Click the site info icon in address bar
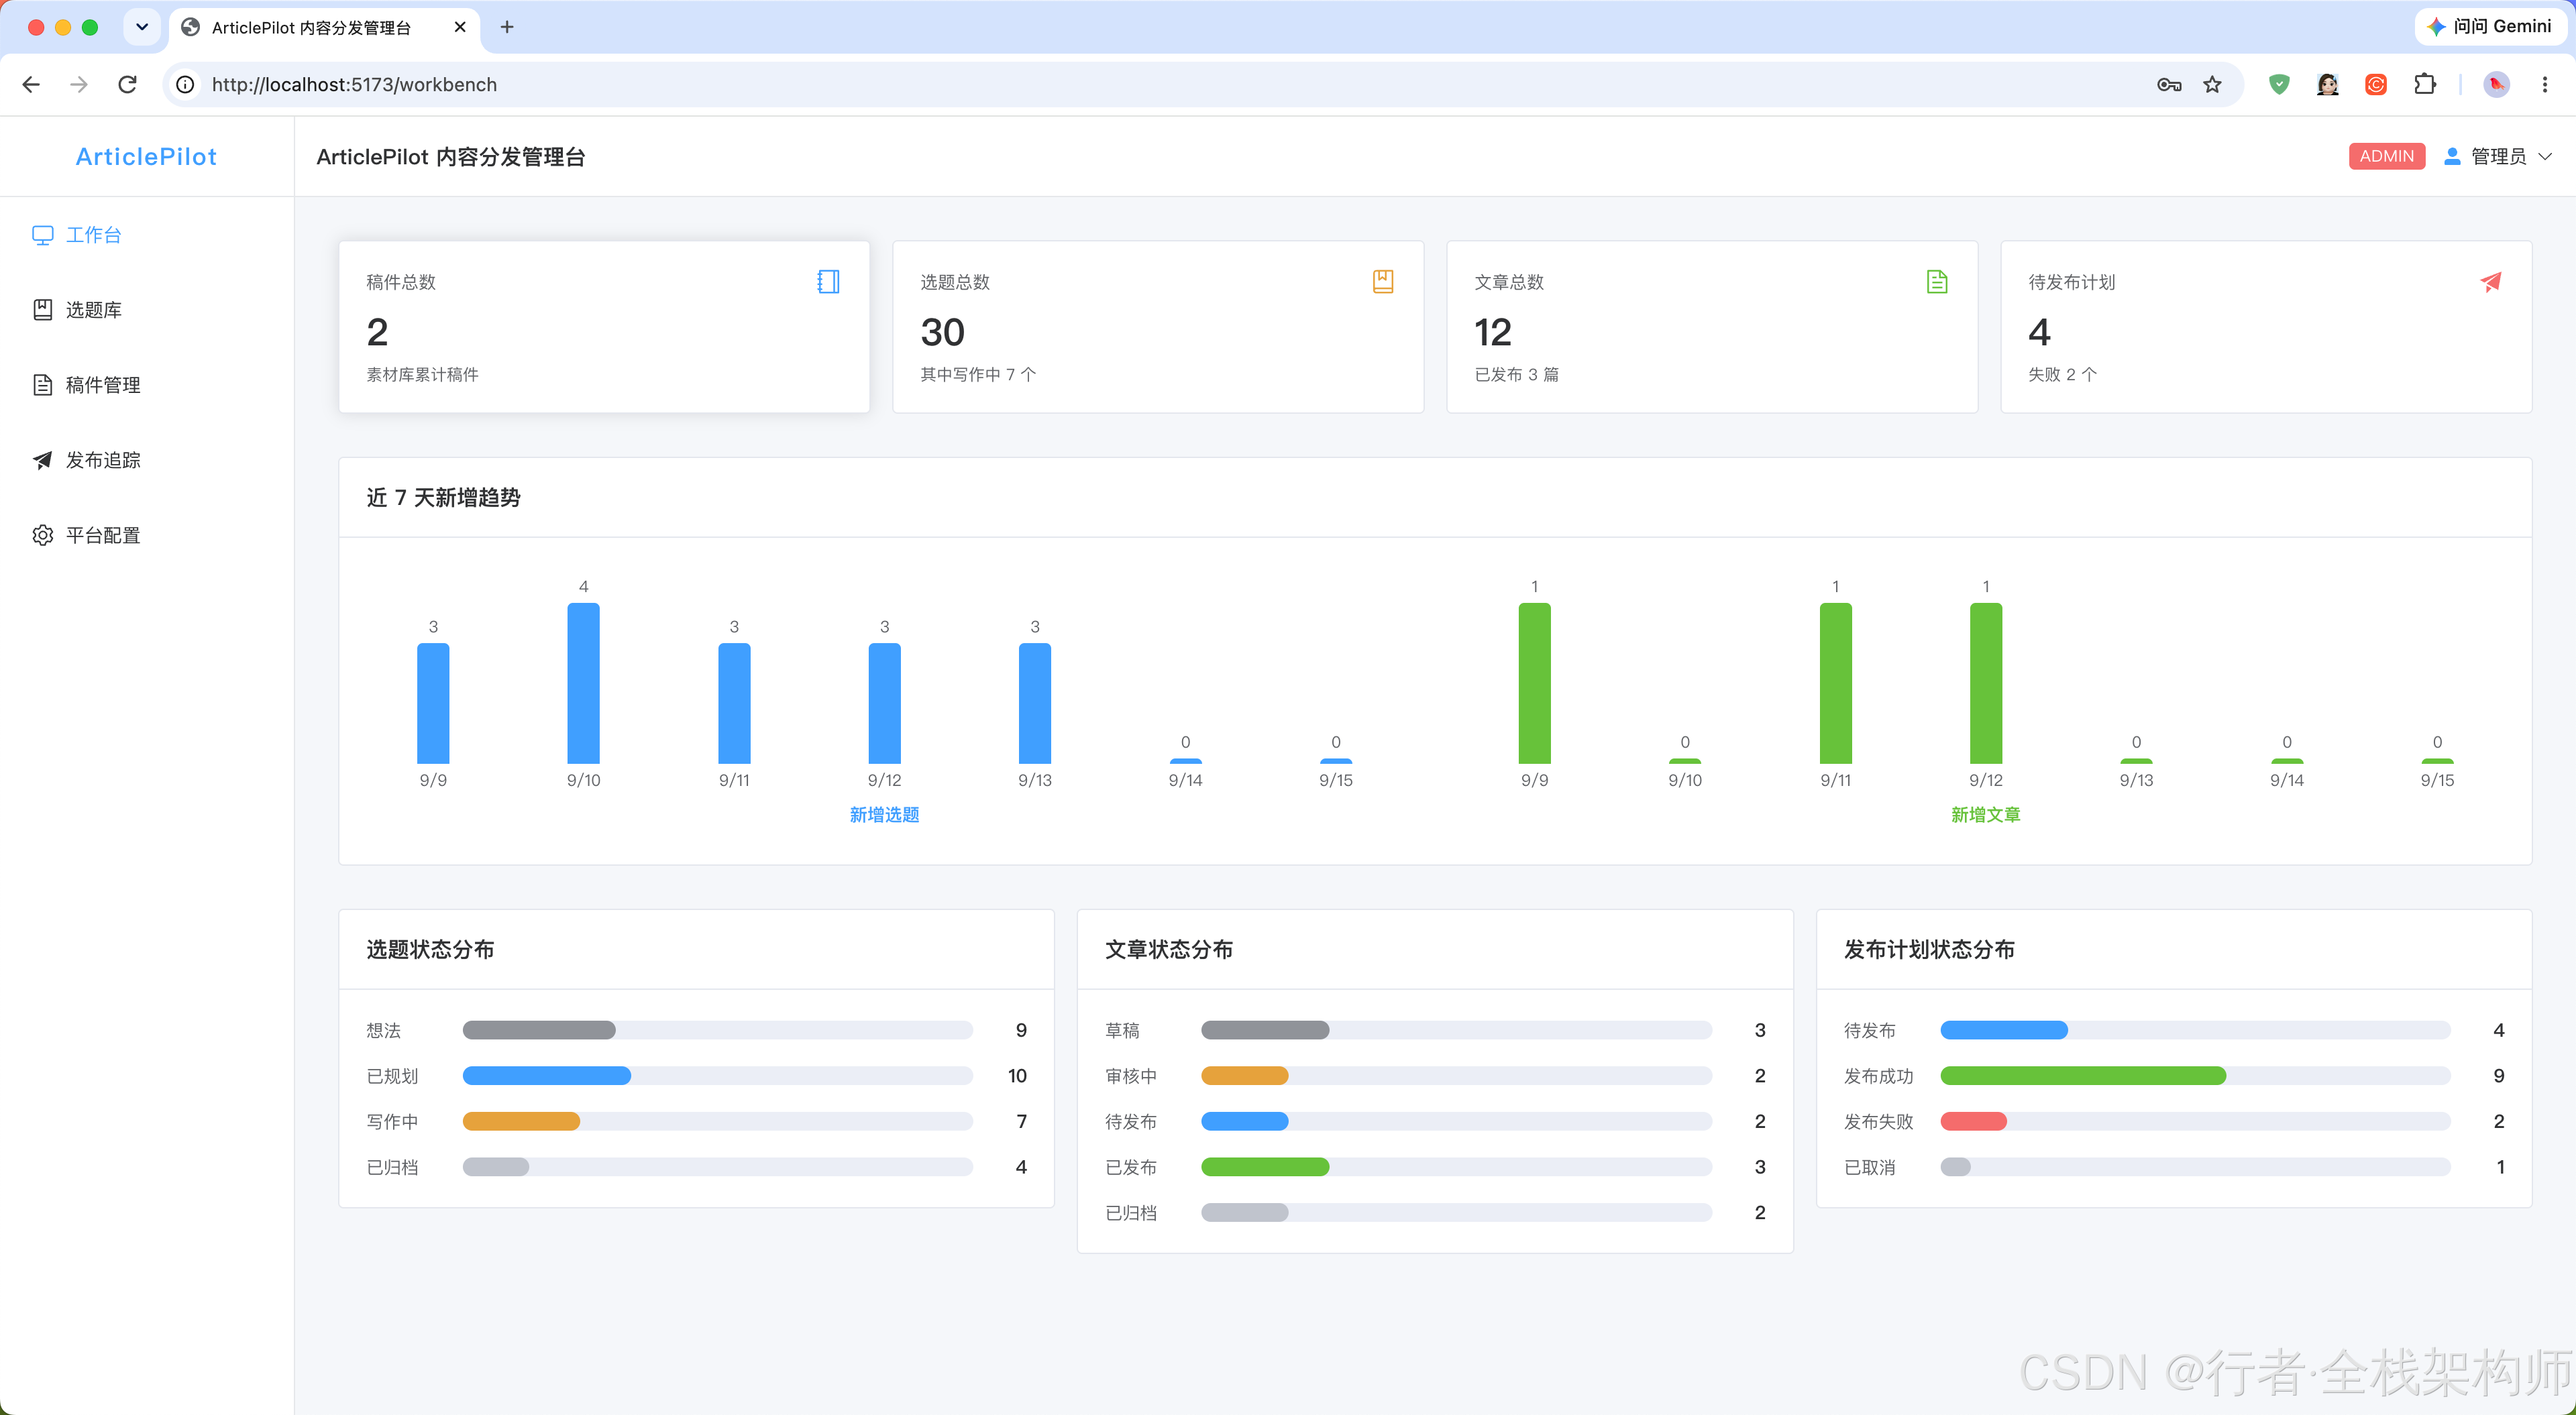 click(185, 85)
